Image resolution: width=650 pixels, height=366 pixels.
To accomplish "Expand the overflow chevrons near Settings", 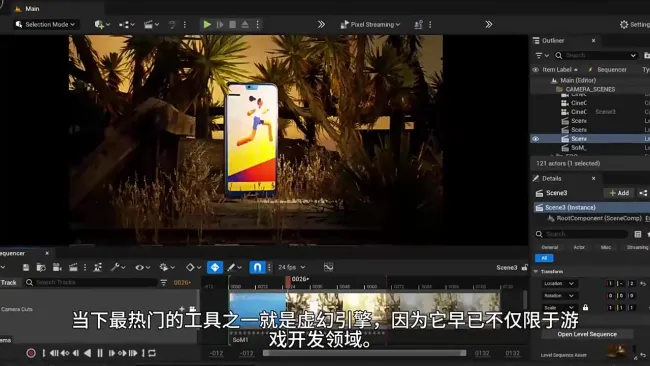I will (x=489, y=24).
